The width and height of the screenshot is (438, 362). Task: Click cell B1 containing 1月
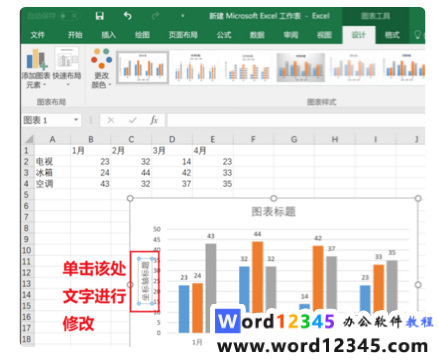91,151
